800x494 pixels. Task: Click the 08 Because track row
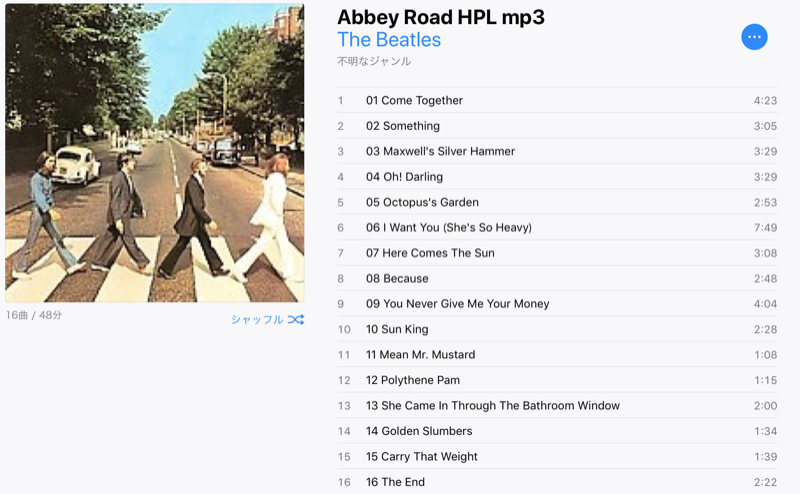coord(557,279)
